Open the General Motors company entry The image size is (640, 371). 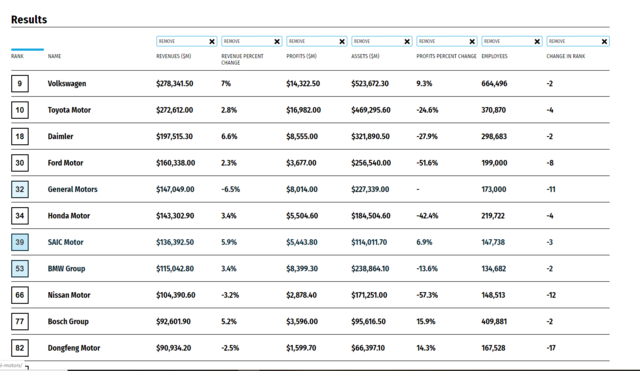click(x=72, y=189)
